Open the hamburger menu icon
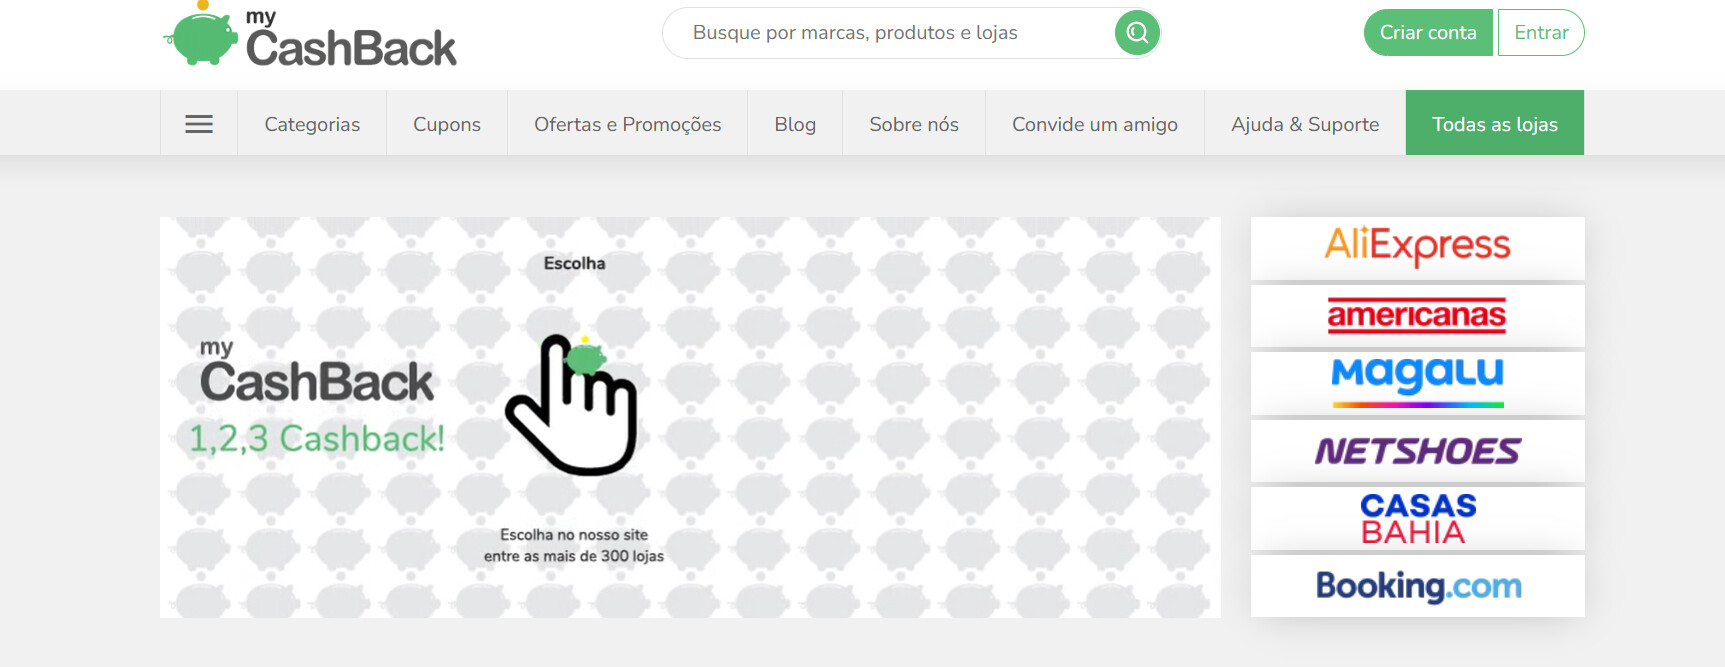This screenshot has height=667, width=1725. 199,124
